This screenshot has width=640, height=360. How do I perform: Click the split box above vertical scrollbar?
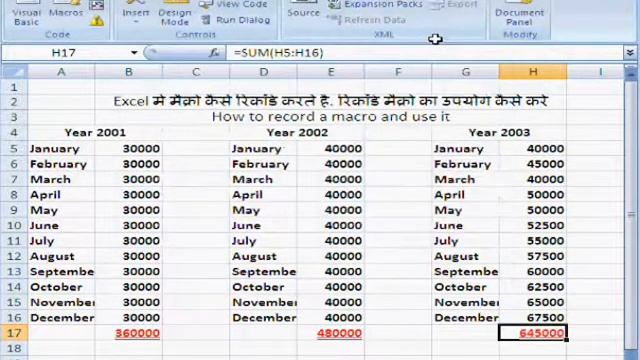631,65
